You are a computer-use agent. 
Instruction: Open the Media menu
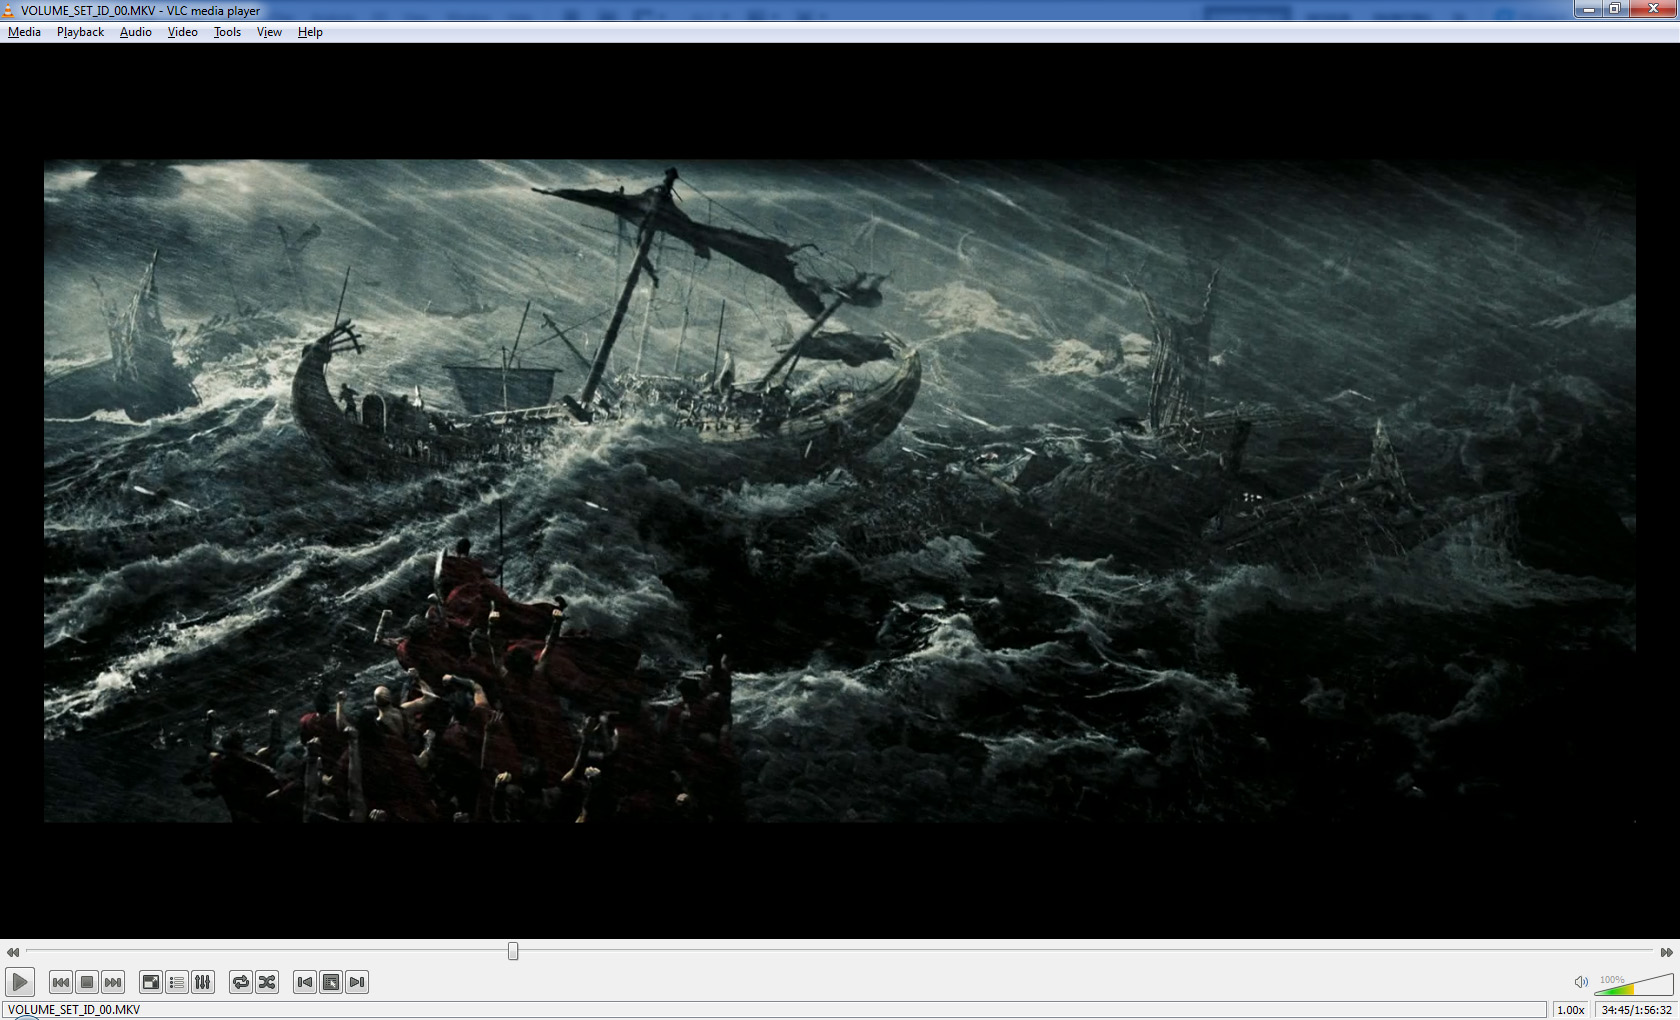click(x=24, y=32)
